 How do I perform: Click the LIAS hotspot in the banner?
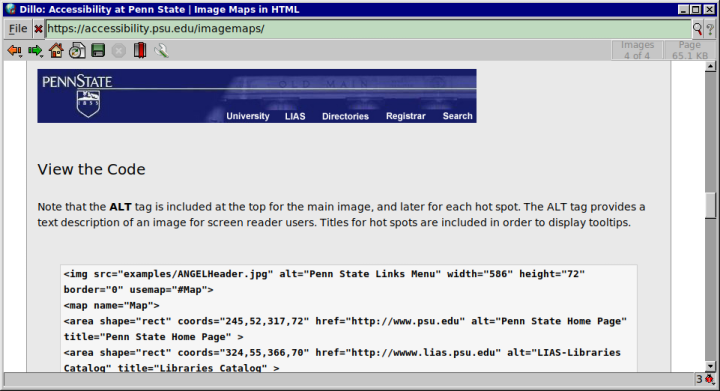[x=295, y=117]
